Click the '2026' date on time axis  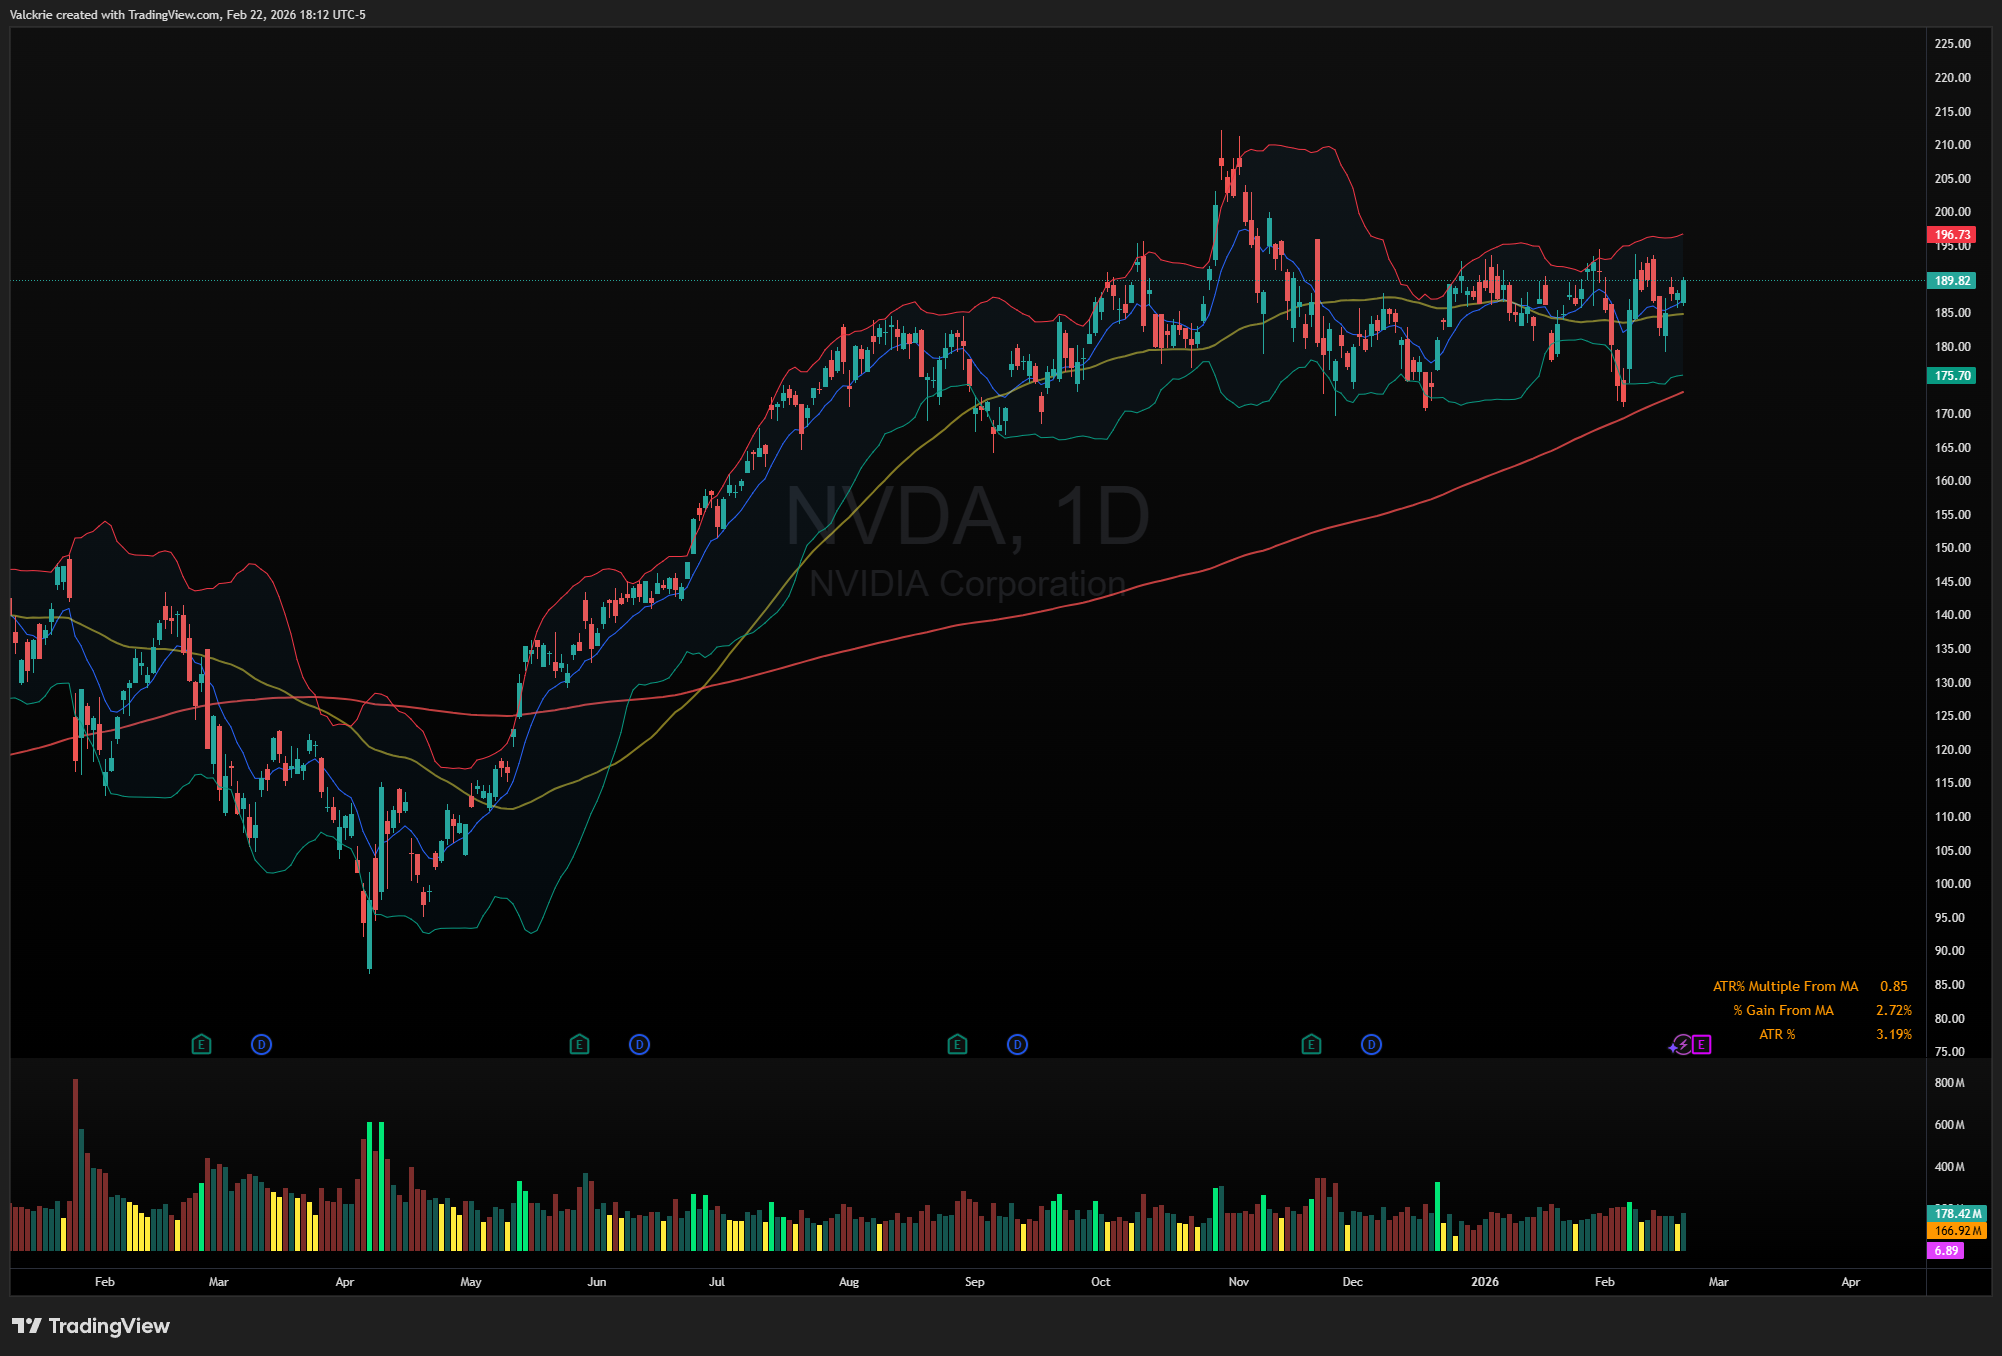1485,1282
